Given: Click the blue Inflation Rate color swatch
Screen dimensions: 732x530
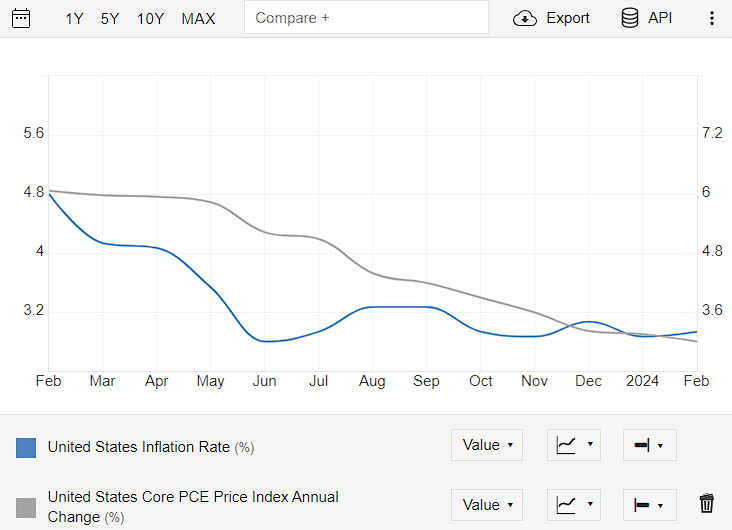Looking at the screenshot, I should click(x=26, y=448).
